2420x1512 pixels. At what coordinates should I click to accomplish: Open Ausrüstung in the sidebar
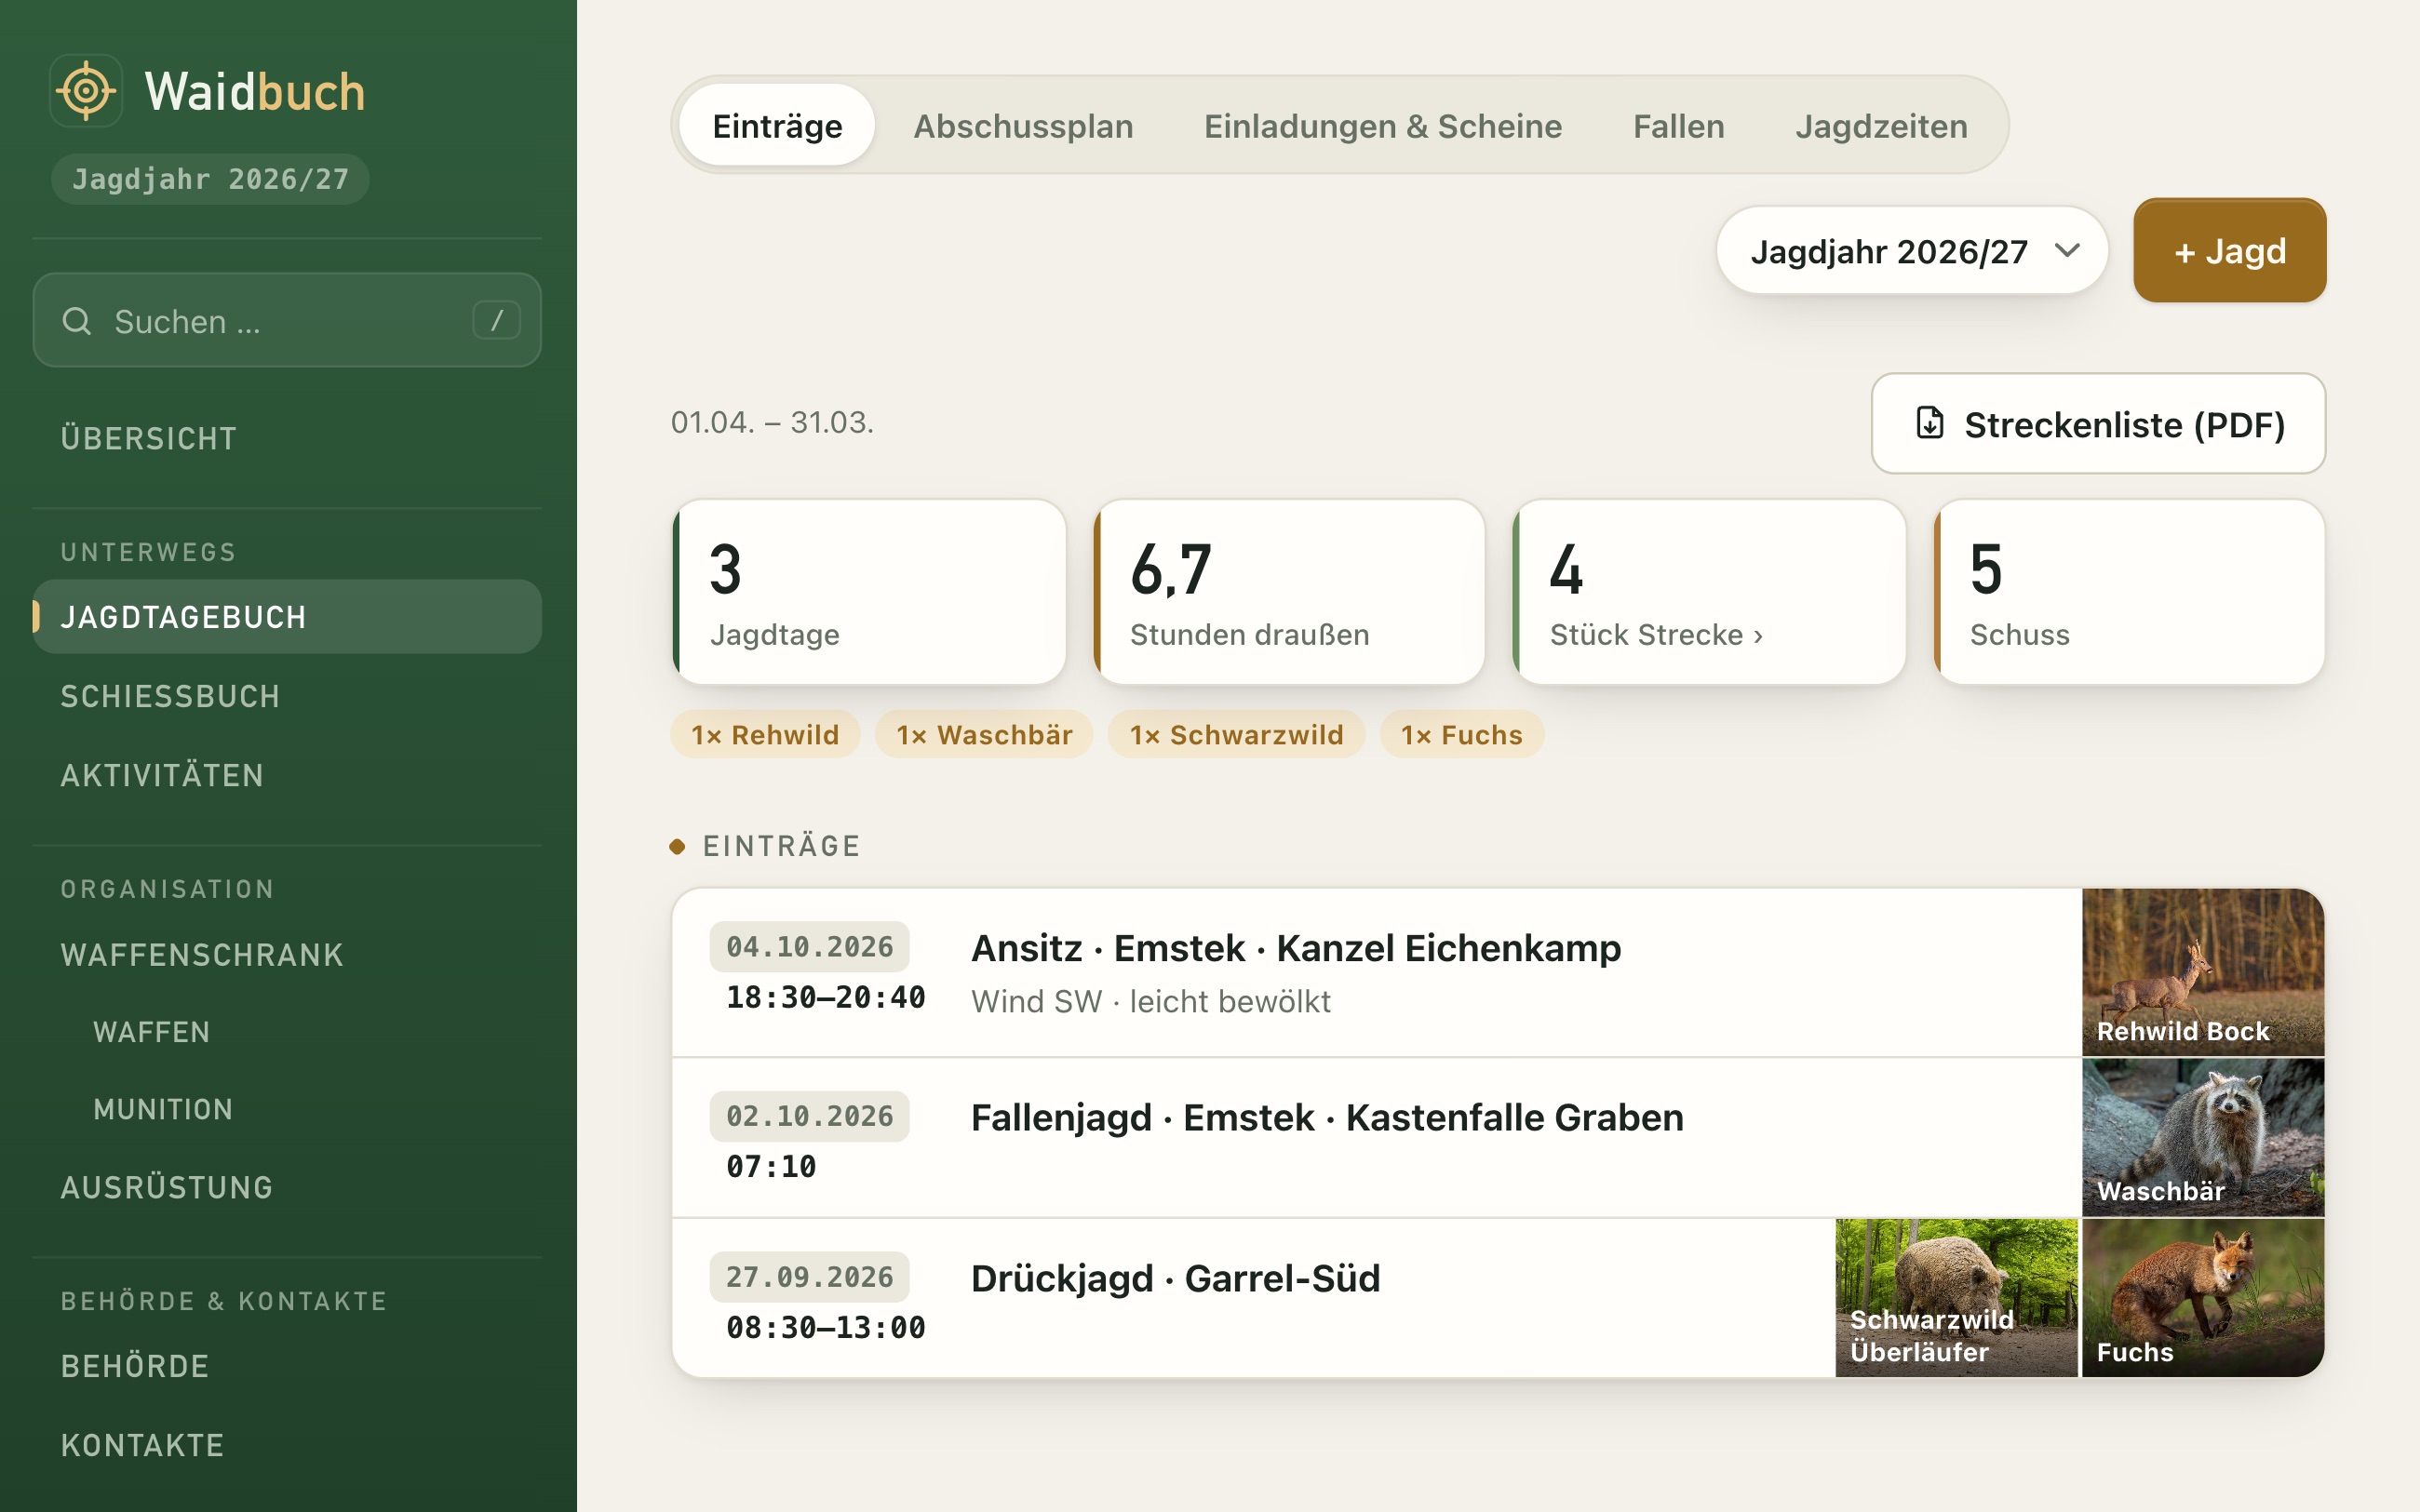coord(287,1187)
